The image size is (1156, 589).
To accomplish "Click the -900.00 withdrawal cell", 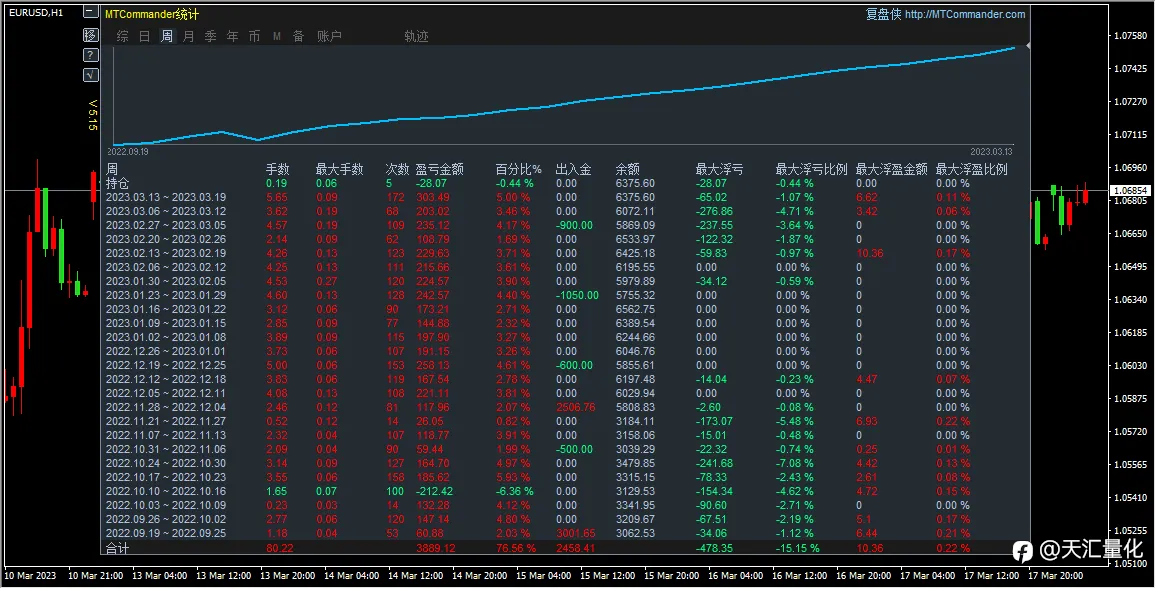I will point(574,226).
